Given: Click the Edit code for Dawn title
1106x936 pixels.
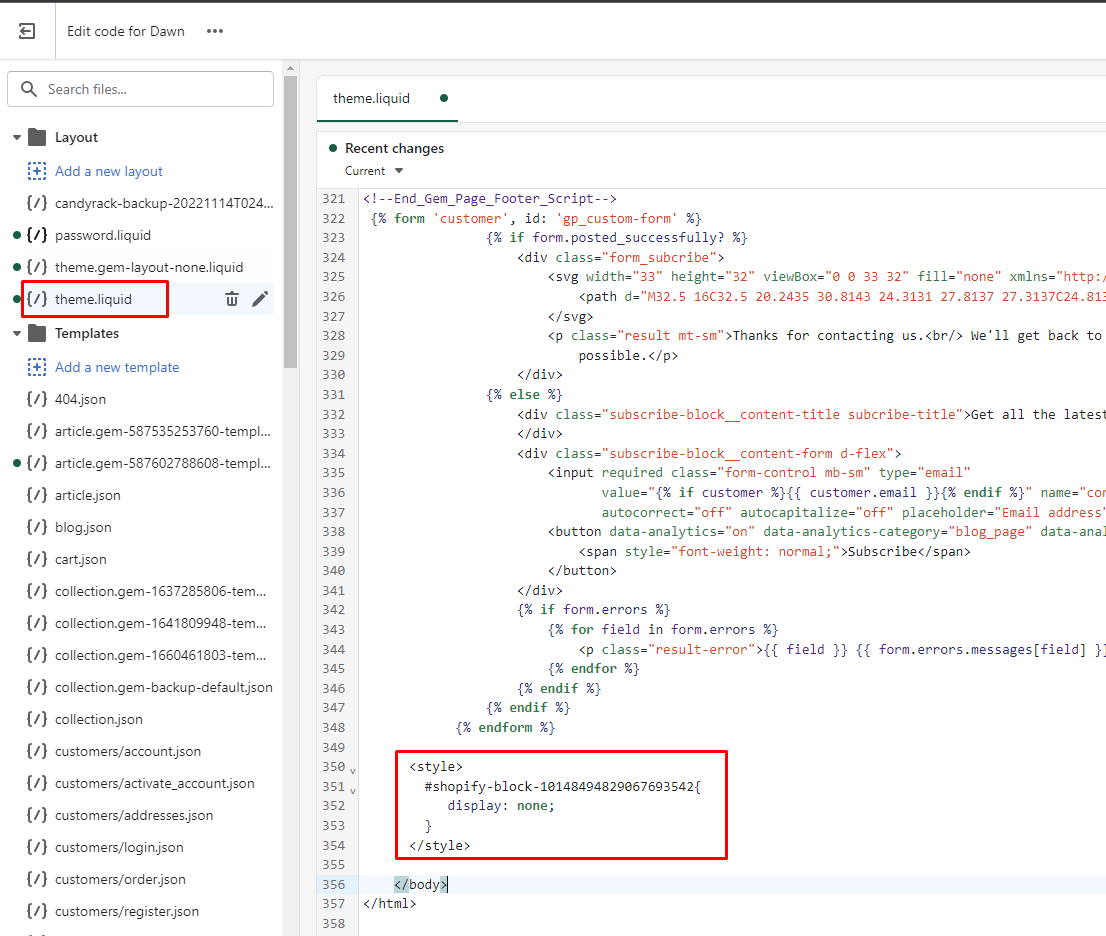Looking at the screenshot, I should click(x=126, y=31).
